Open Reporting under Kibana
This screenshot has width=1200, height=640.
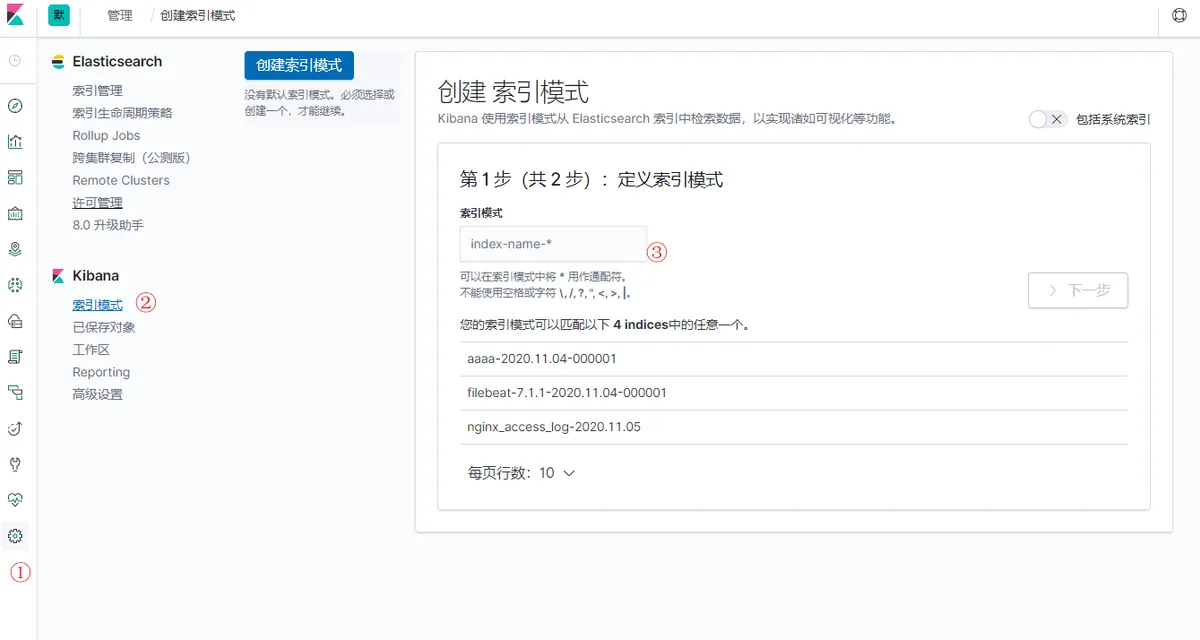click(x=101, y=372)
